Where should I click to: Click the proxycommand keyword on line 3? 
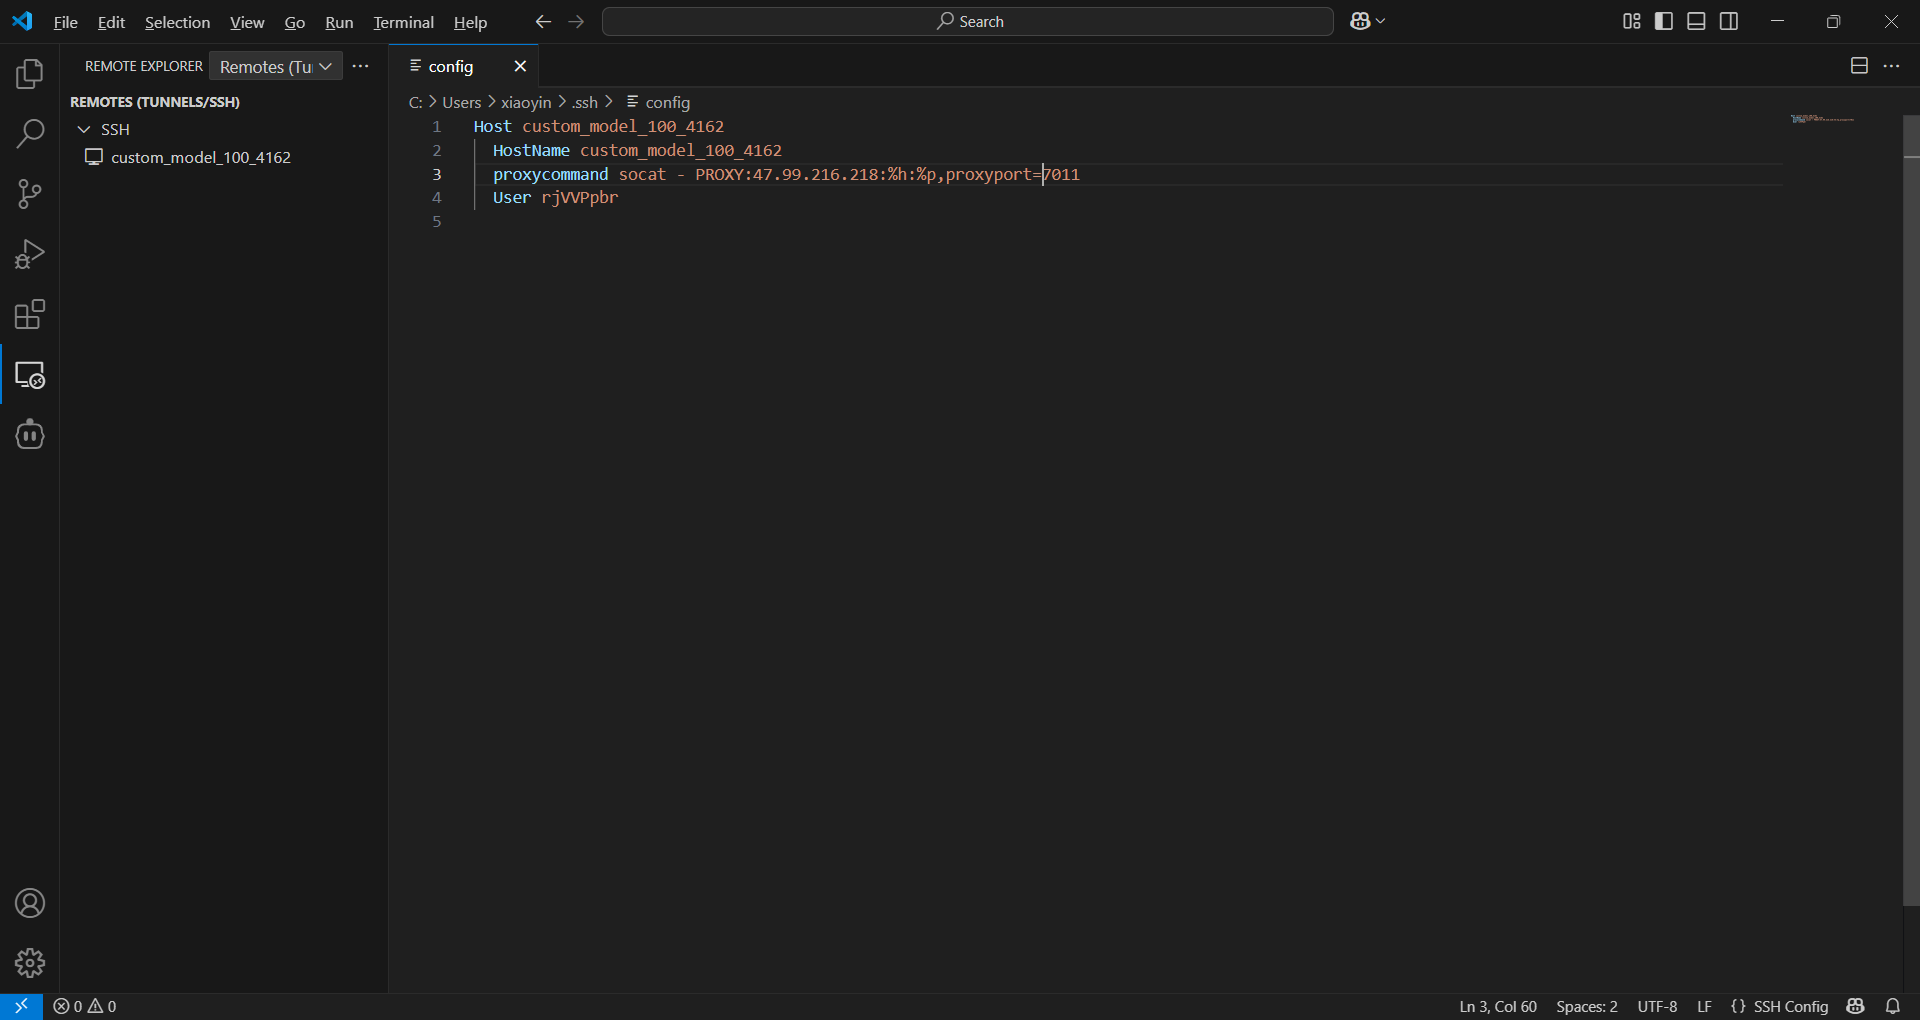550,174
